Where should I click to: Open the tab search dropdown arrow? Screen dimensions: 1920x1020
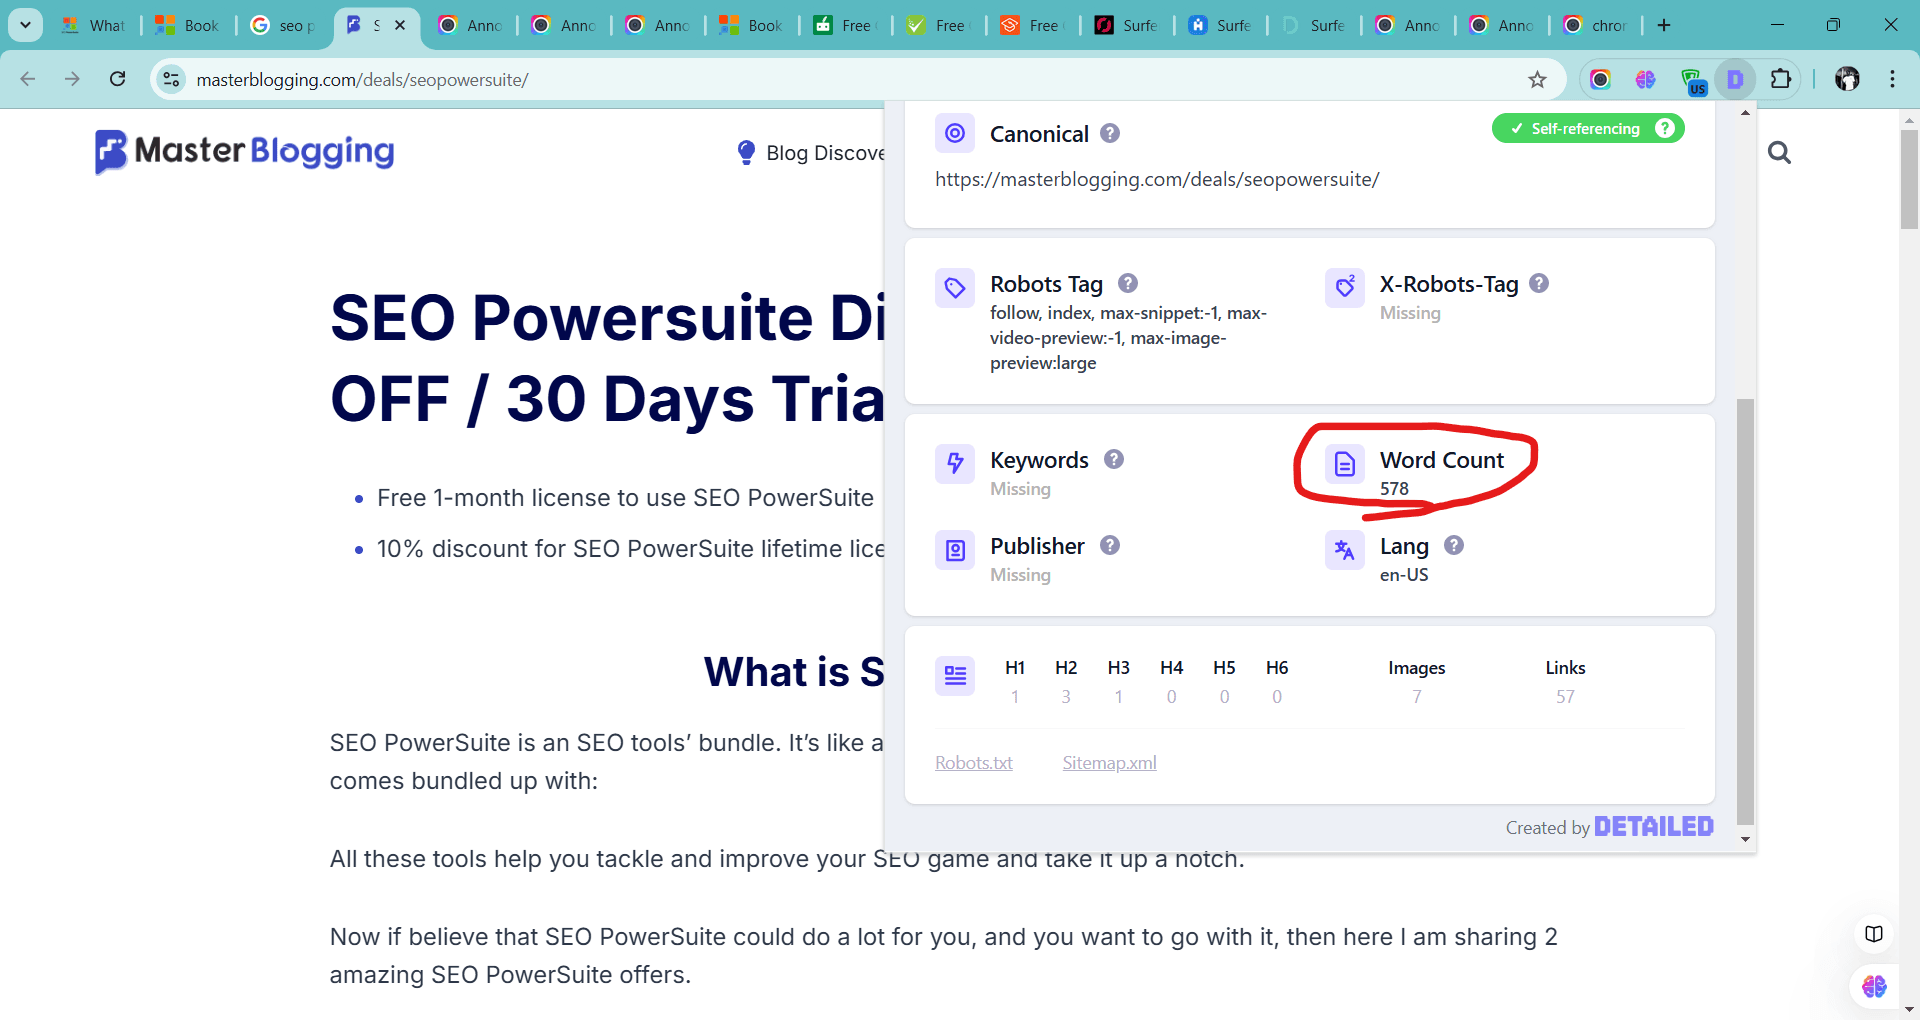(x=25, y=25)
